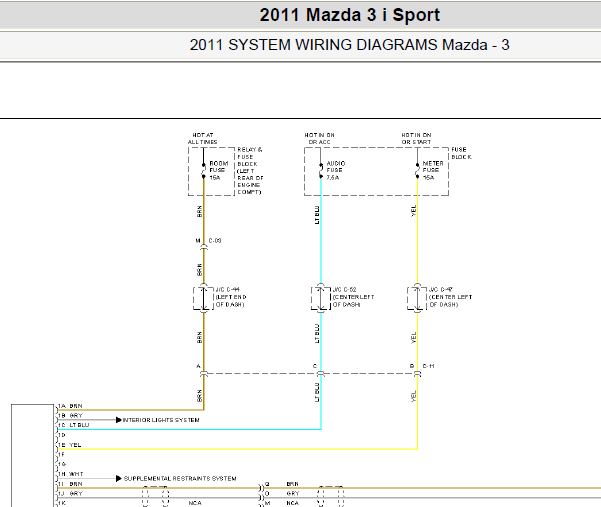Image resolution: width=601 pixels, height=507 pixels.
Task: Click pin label '1B GRY'
Action: tap(70, 415)
